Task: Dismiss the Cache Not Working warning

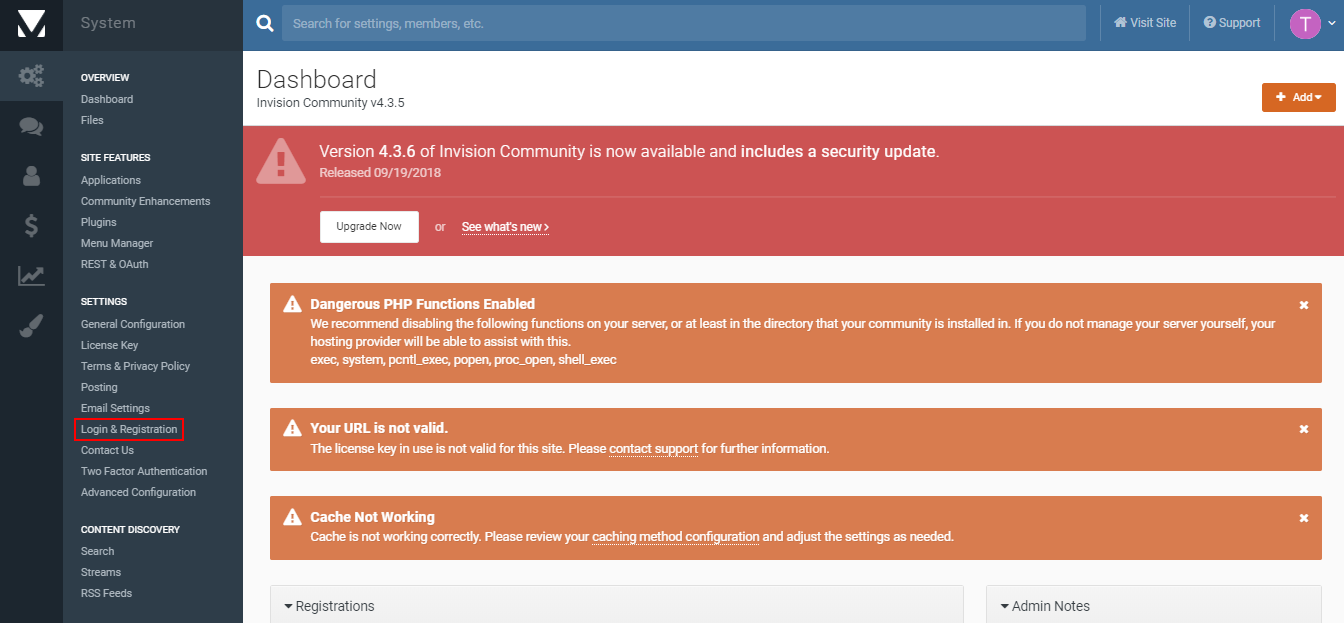Action: (1303, 518)
